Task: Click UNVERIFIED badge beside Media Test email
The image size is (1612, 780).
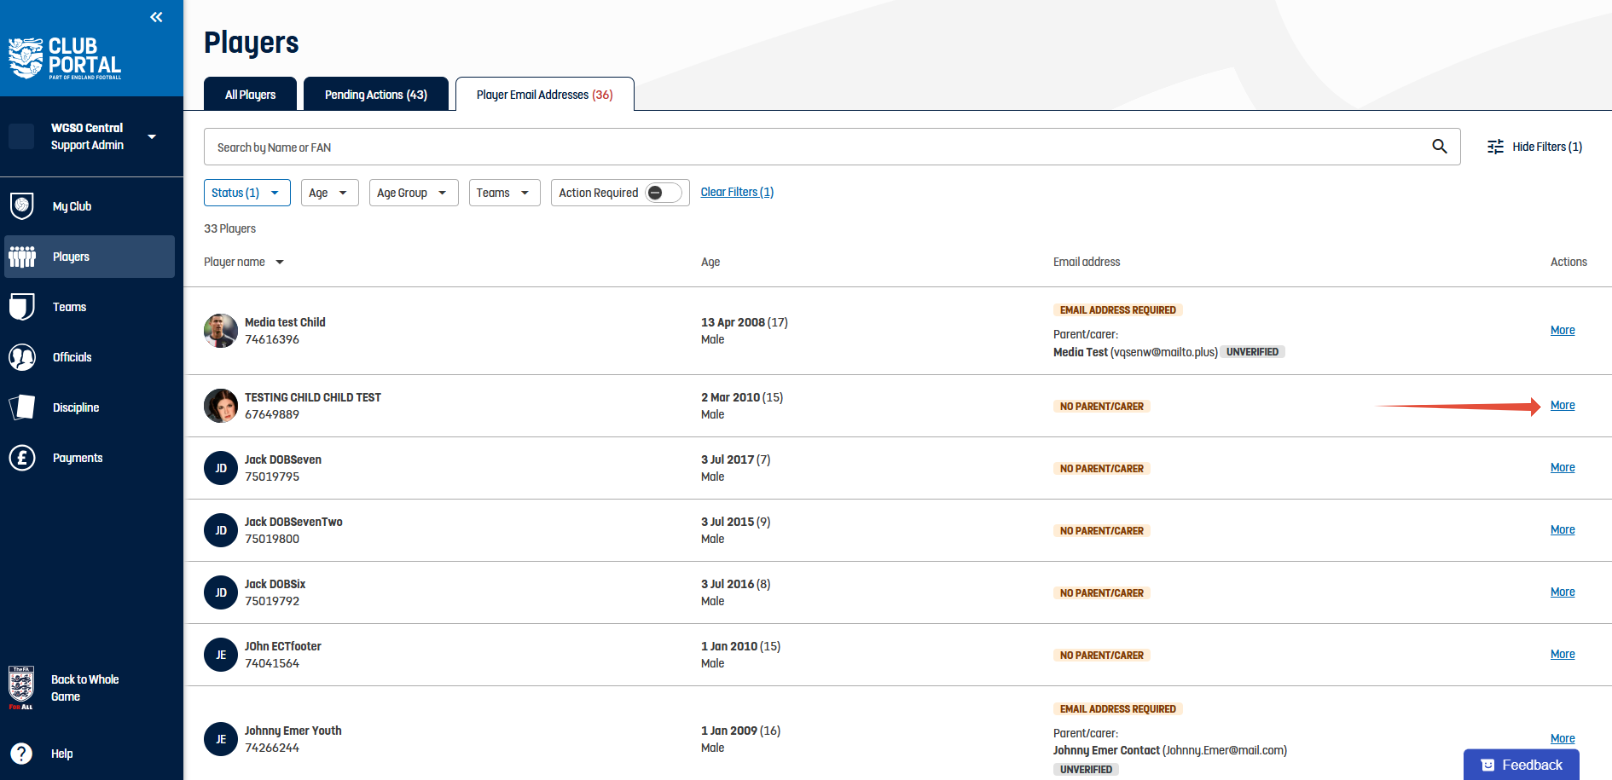Action: pyautogui.click(x=1252, y=352)
